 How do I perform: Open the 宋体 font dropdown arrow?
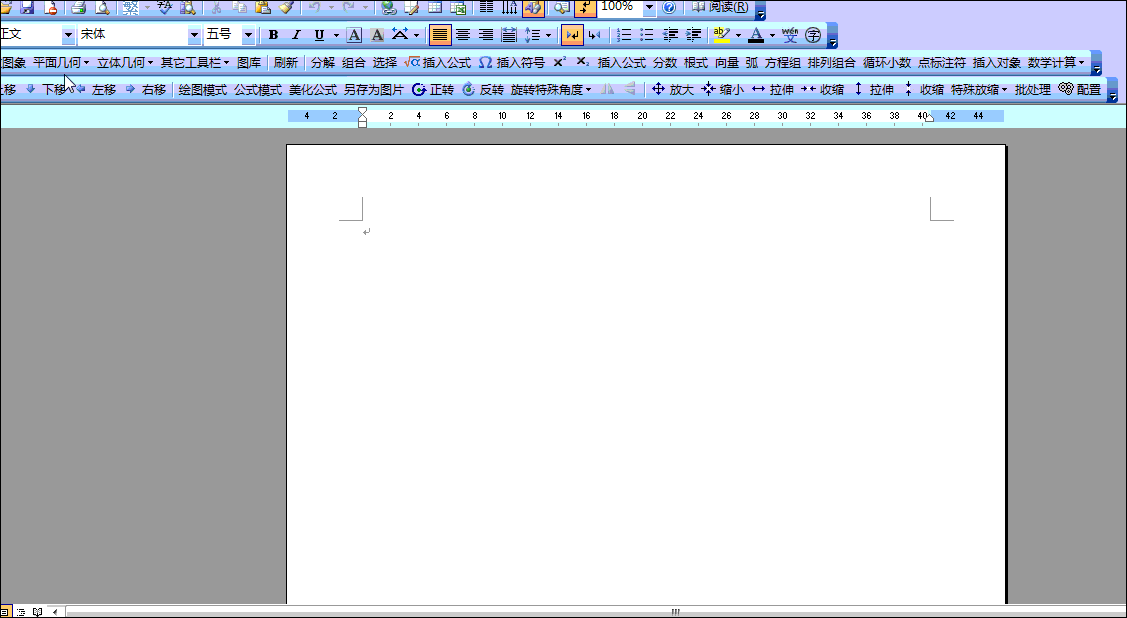pos(194,34)
